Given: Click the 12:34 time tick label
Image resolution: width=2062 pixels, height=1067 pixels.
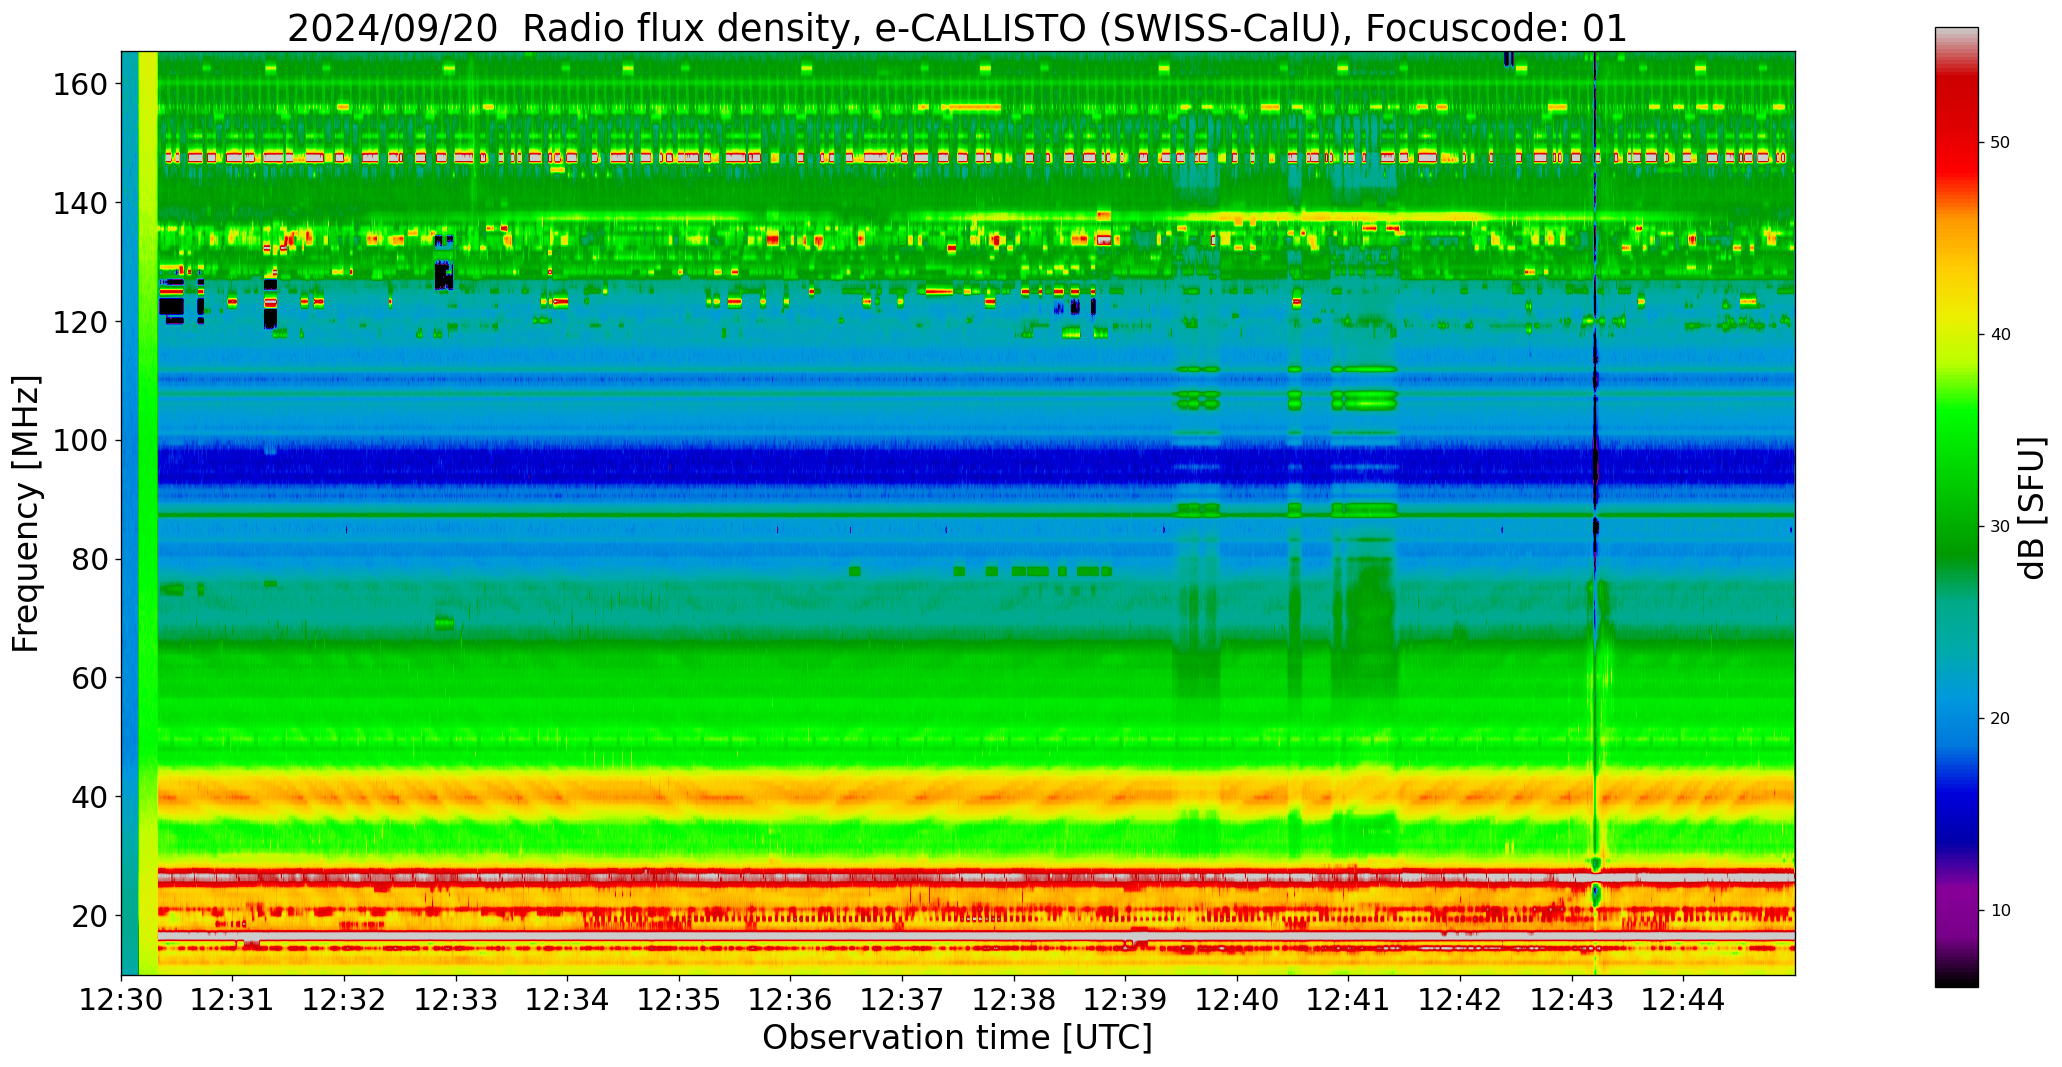Looking at the screenshot, I should click(x=568, y=999).
